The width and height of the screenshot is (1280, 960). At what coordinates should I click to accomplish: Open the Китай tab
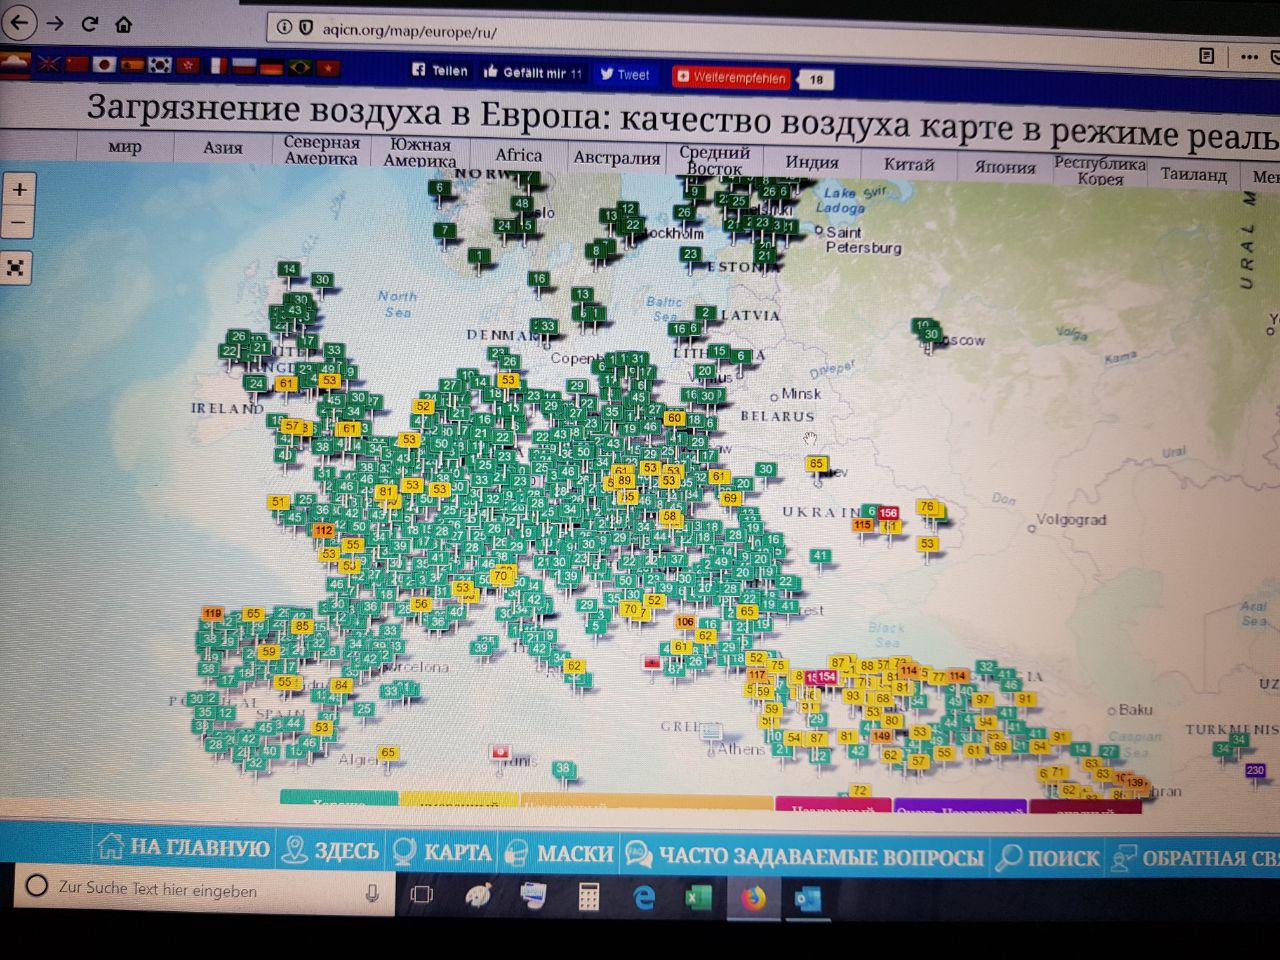pyautogui.click(x=909, y=164)
